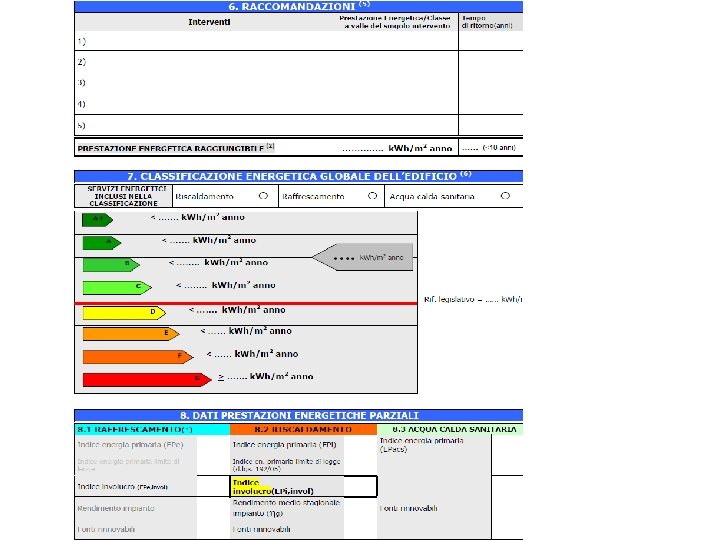Click the value cell beside Indice energia primaria (EPacs)

point(507,455)
